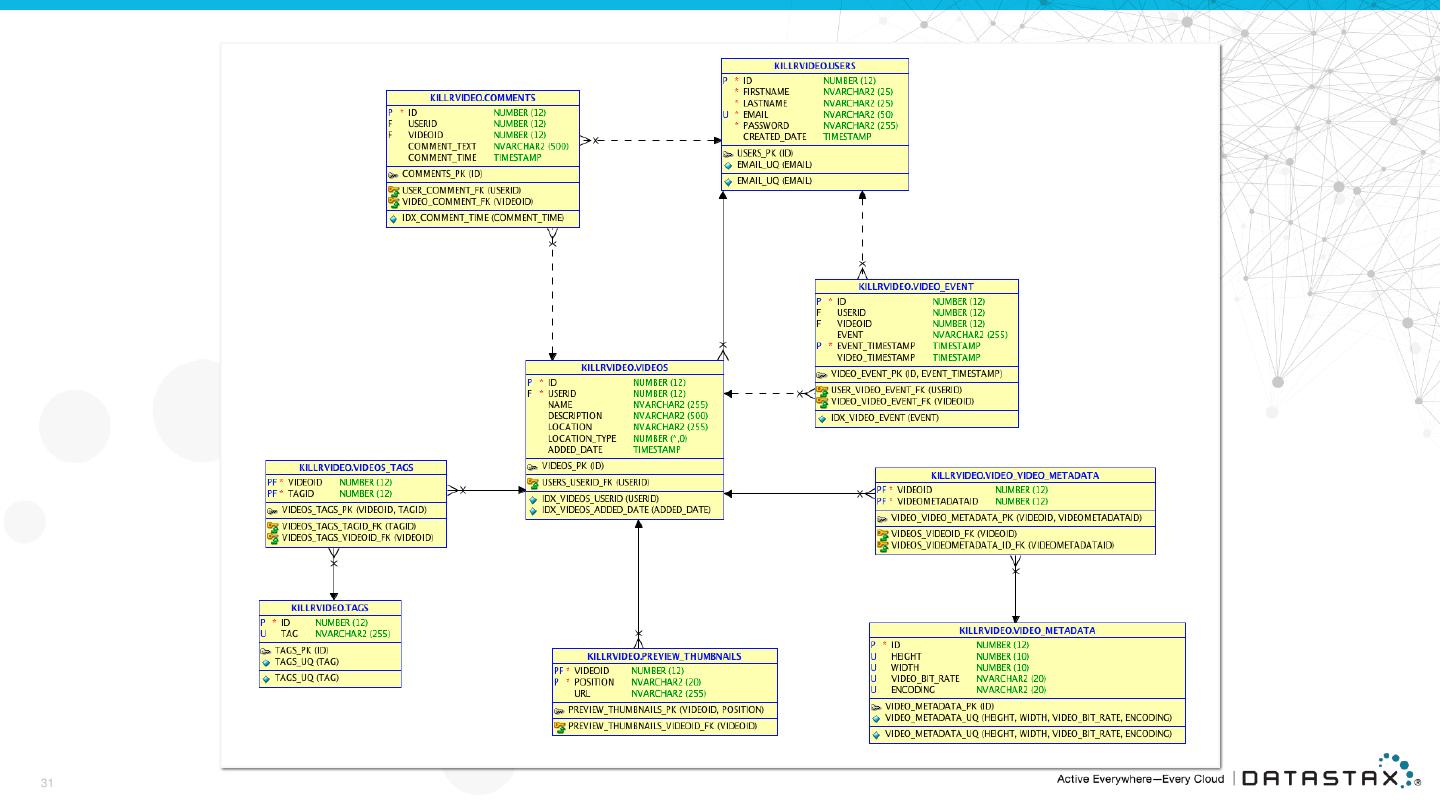
Task: Select the foreign key icon beside USERS_USERID_FK
Action: tap(533, 483)
